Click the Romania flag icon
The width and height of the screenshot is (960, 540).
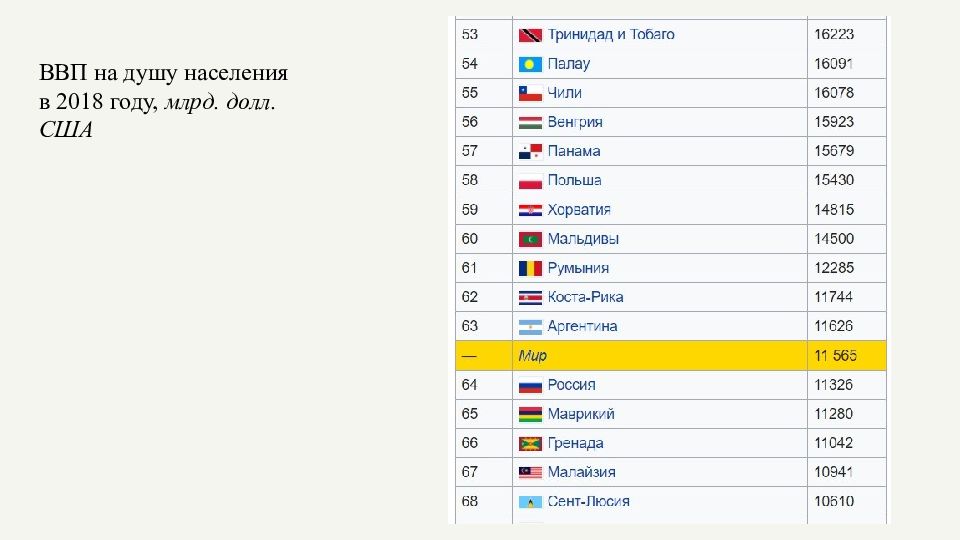530,268
